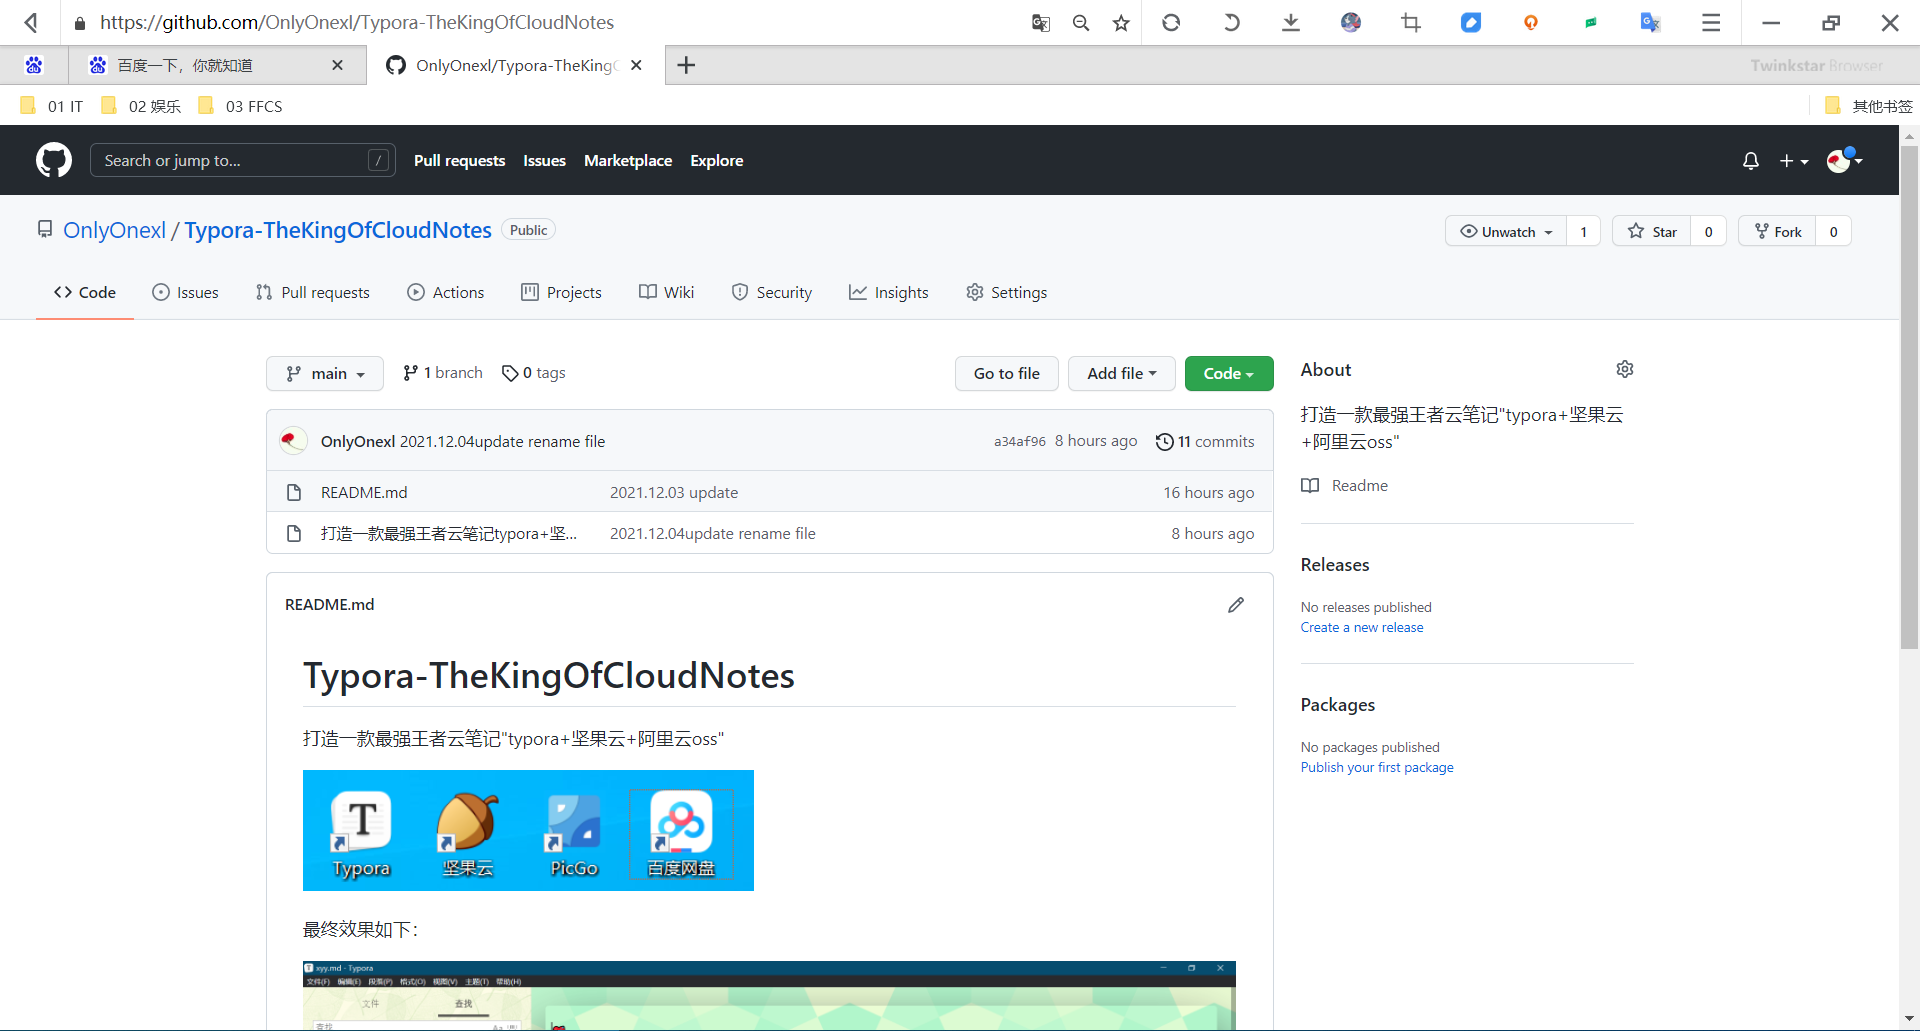Viewport: 1920px width, 1031px height.
Task: Focus the Search or jump to field
Action: (x=242, y=160)
